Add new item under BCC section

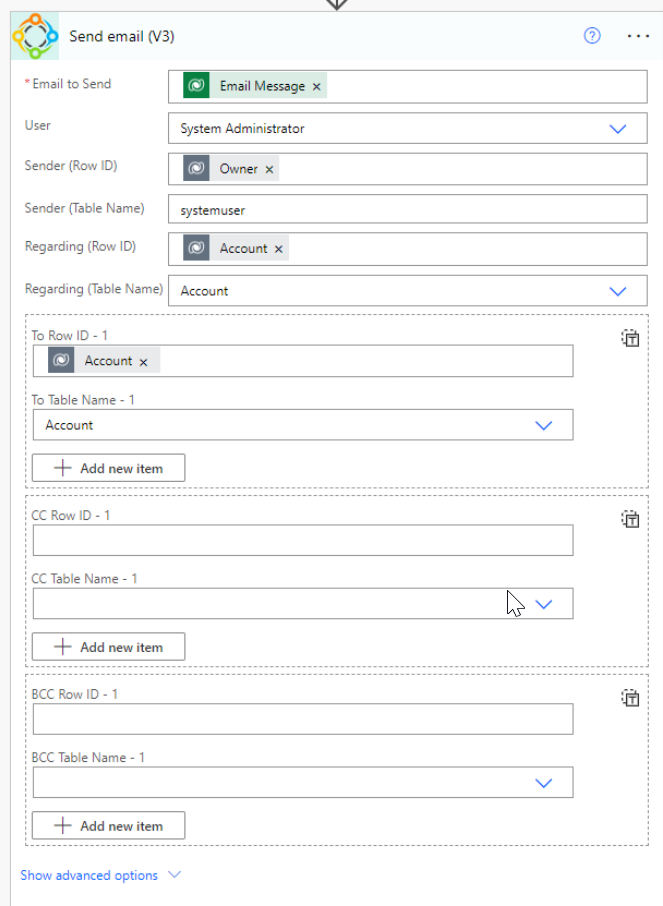(109, 826)
